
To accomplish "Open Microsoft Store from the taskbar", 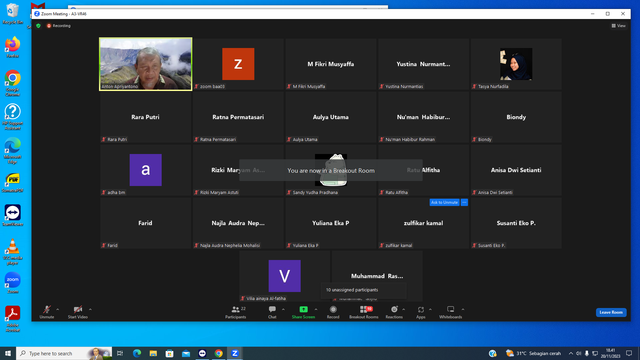I will (169, 353).
